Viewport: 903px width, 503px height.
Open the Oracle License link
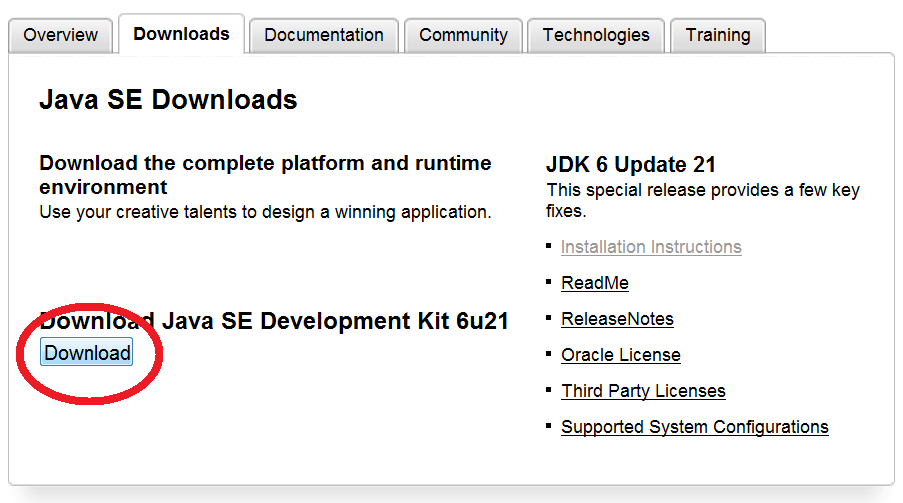(621, 355)
